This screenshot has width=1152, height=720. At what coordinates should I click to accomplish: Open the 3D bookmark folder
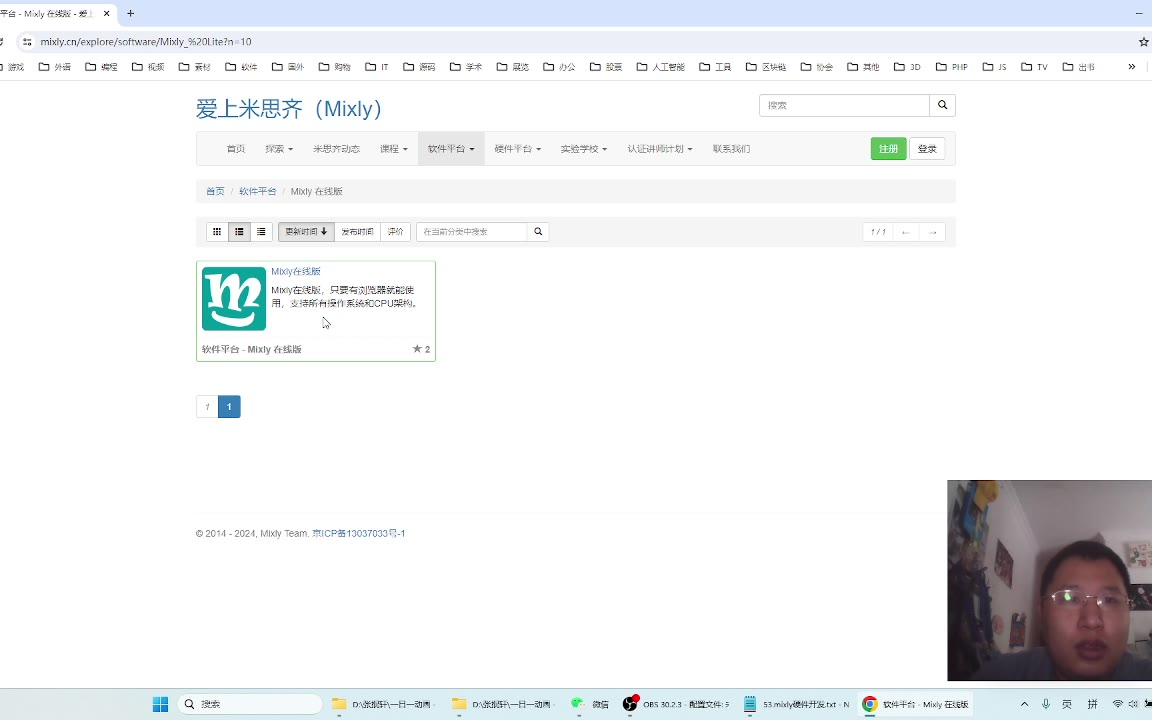(x=907, y=67)
